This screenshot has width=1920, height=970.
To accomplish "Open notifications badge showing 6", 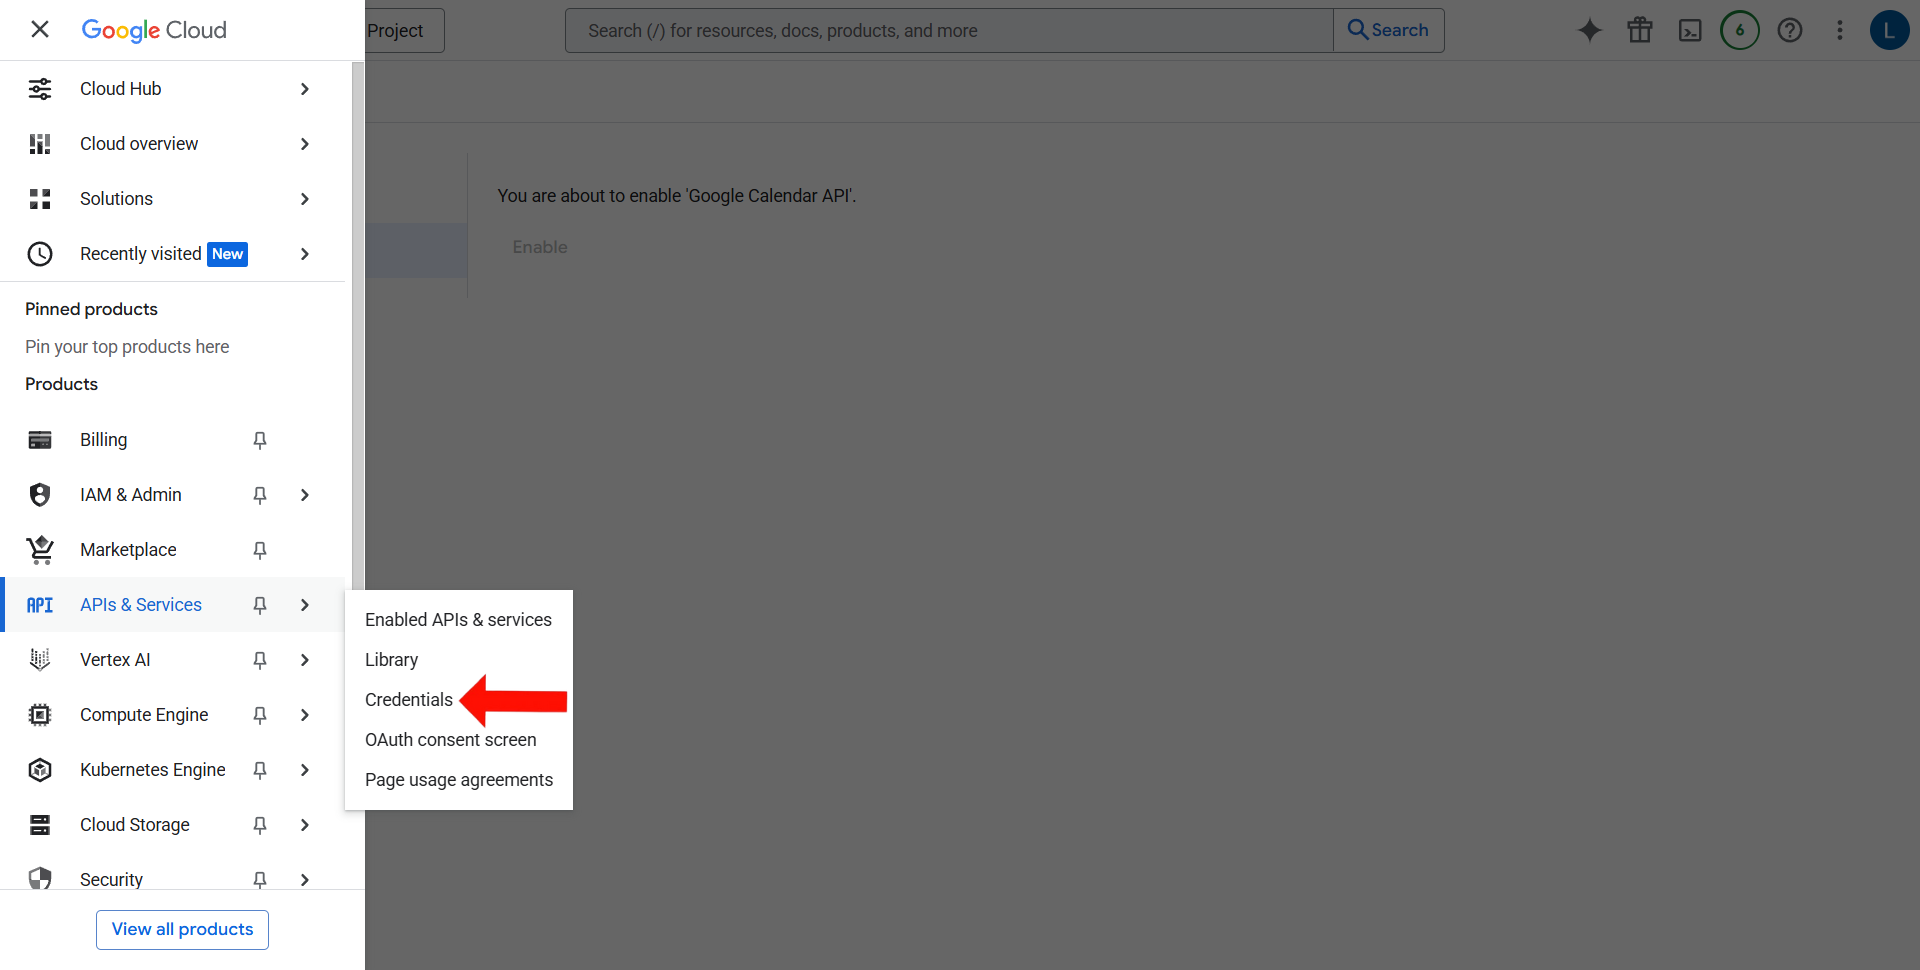I will coord(1740,30).
